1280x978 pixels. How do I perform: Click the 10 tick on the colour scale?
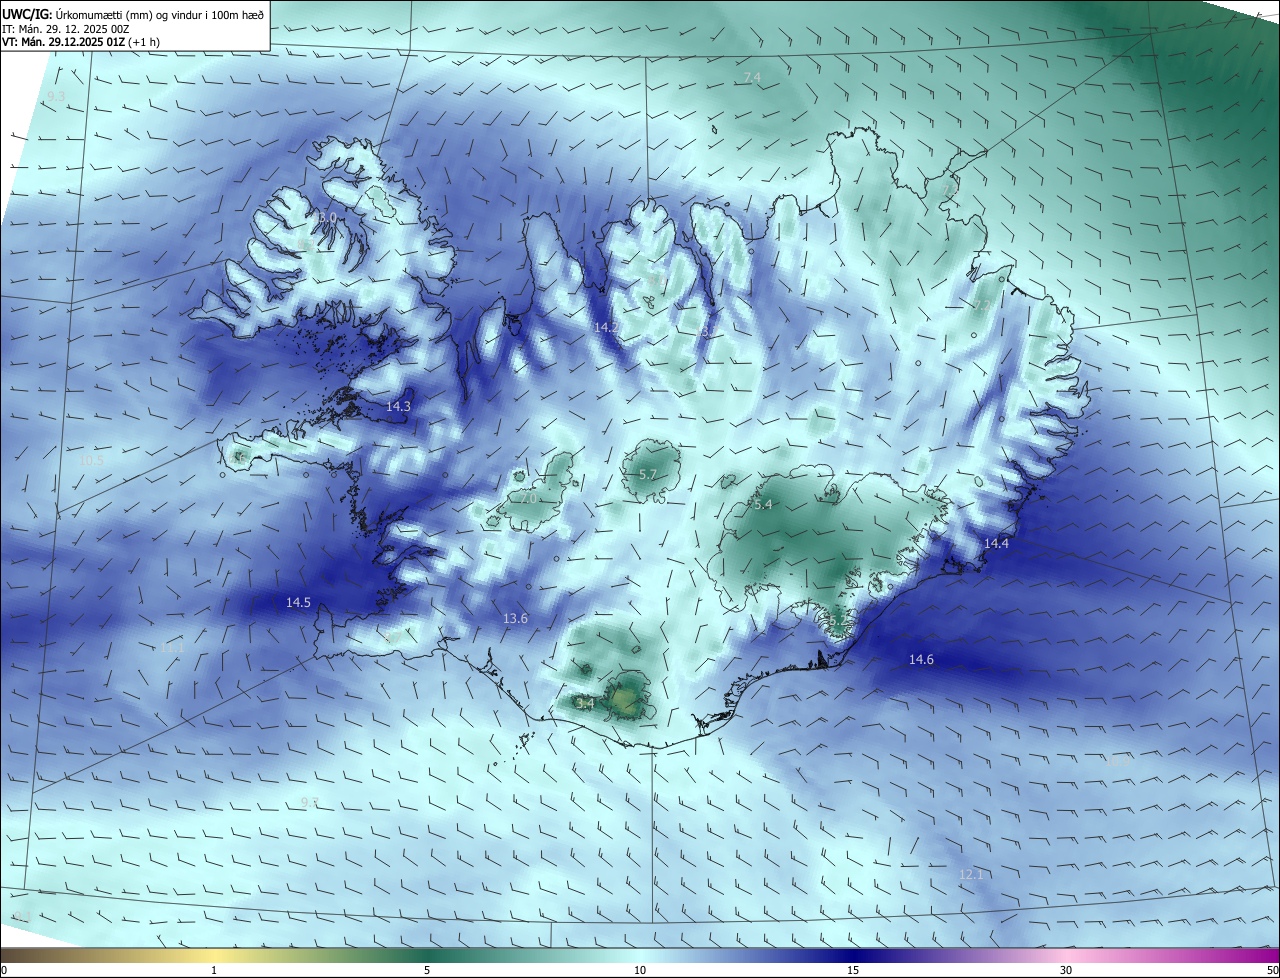click(640, 970)
